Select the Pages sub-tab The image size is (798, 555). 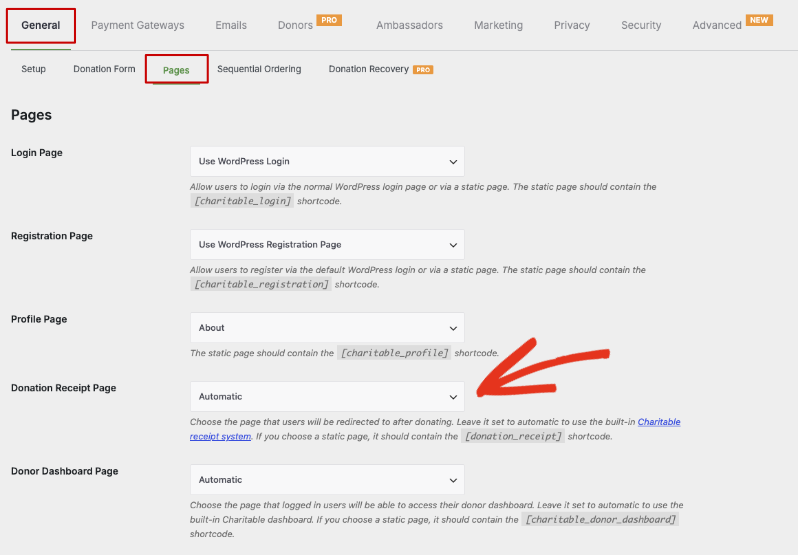pyautogui.click(x=176, y=70)
